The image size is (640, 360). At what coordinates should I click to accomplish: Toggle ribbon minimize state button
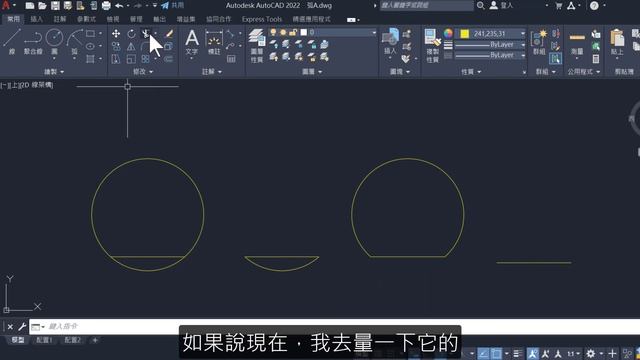pos(351,20)
